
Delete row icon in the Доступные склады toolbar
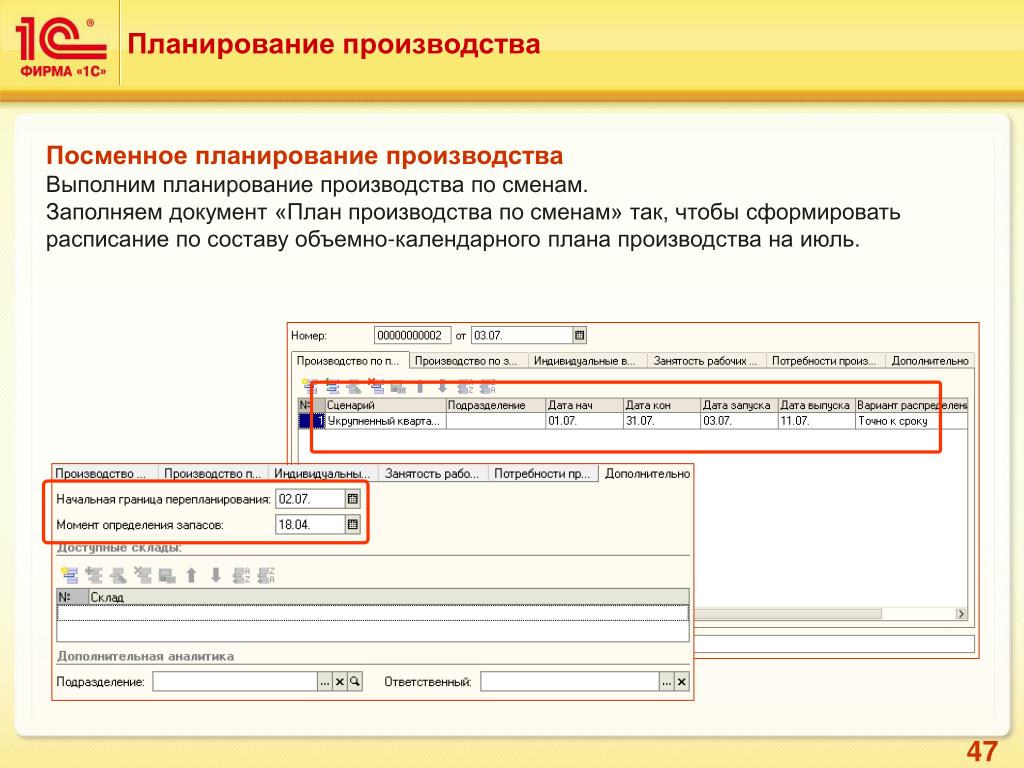[142, 575]
